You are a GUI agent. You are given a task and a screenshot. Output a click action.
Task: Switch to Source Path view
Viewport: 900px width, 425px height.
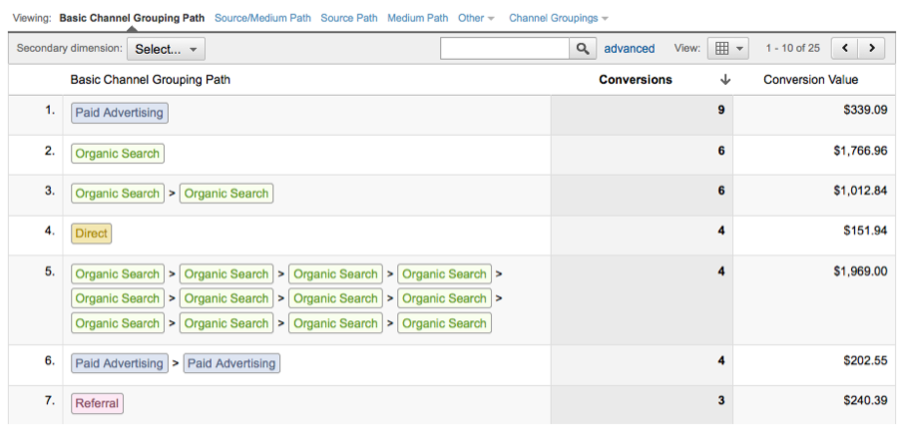tap(348, 18)
